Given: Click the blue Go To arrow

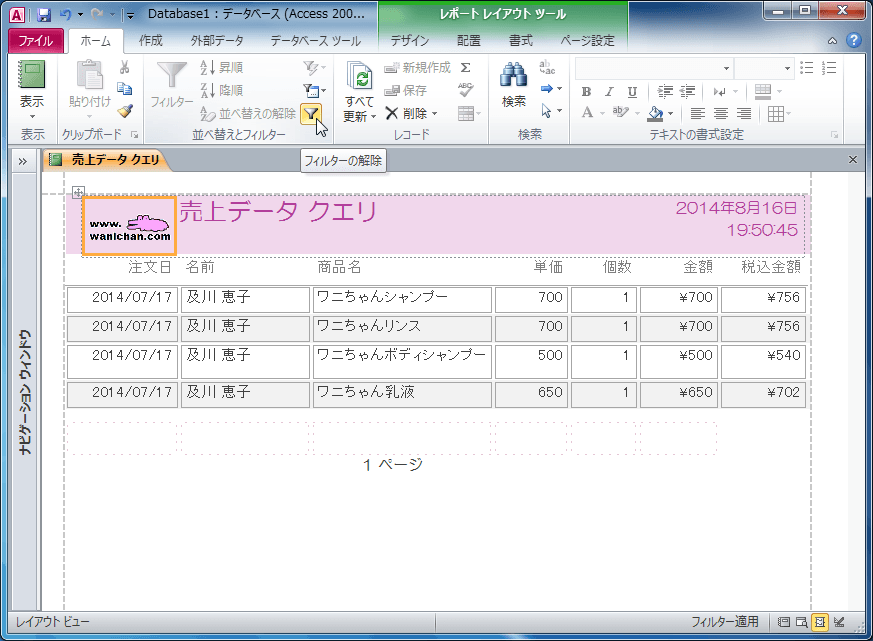Looking at the screenshot, I should (547, 89).
